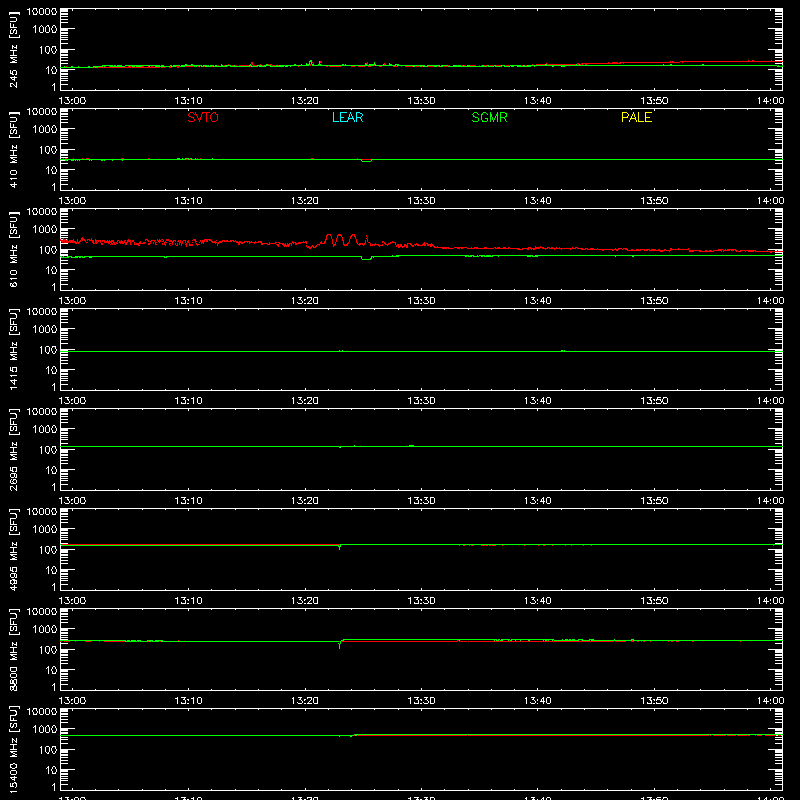Click the cyan LEAR legend label
800x800 pixels.
347,117
